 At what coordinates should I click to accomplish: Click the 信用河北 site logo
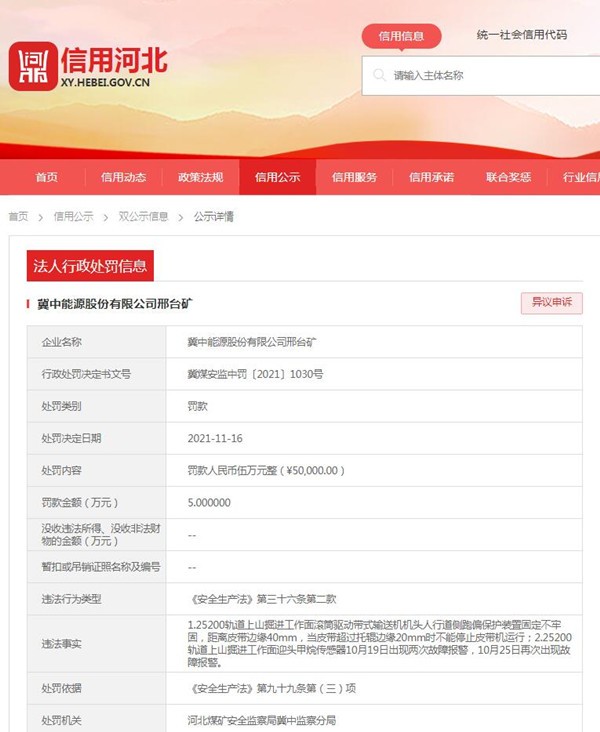pyautogui.click(x=88, y=66)
